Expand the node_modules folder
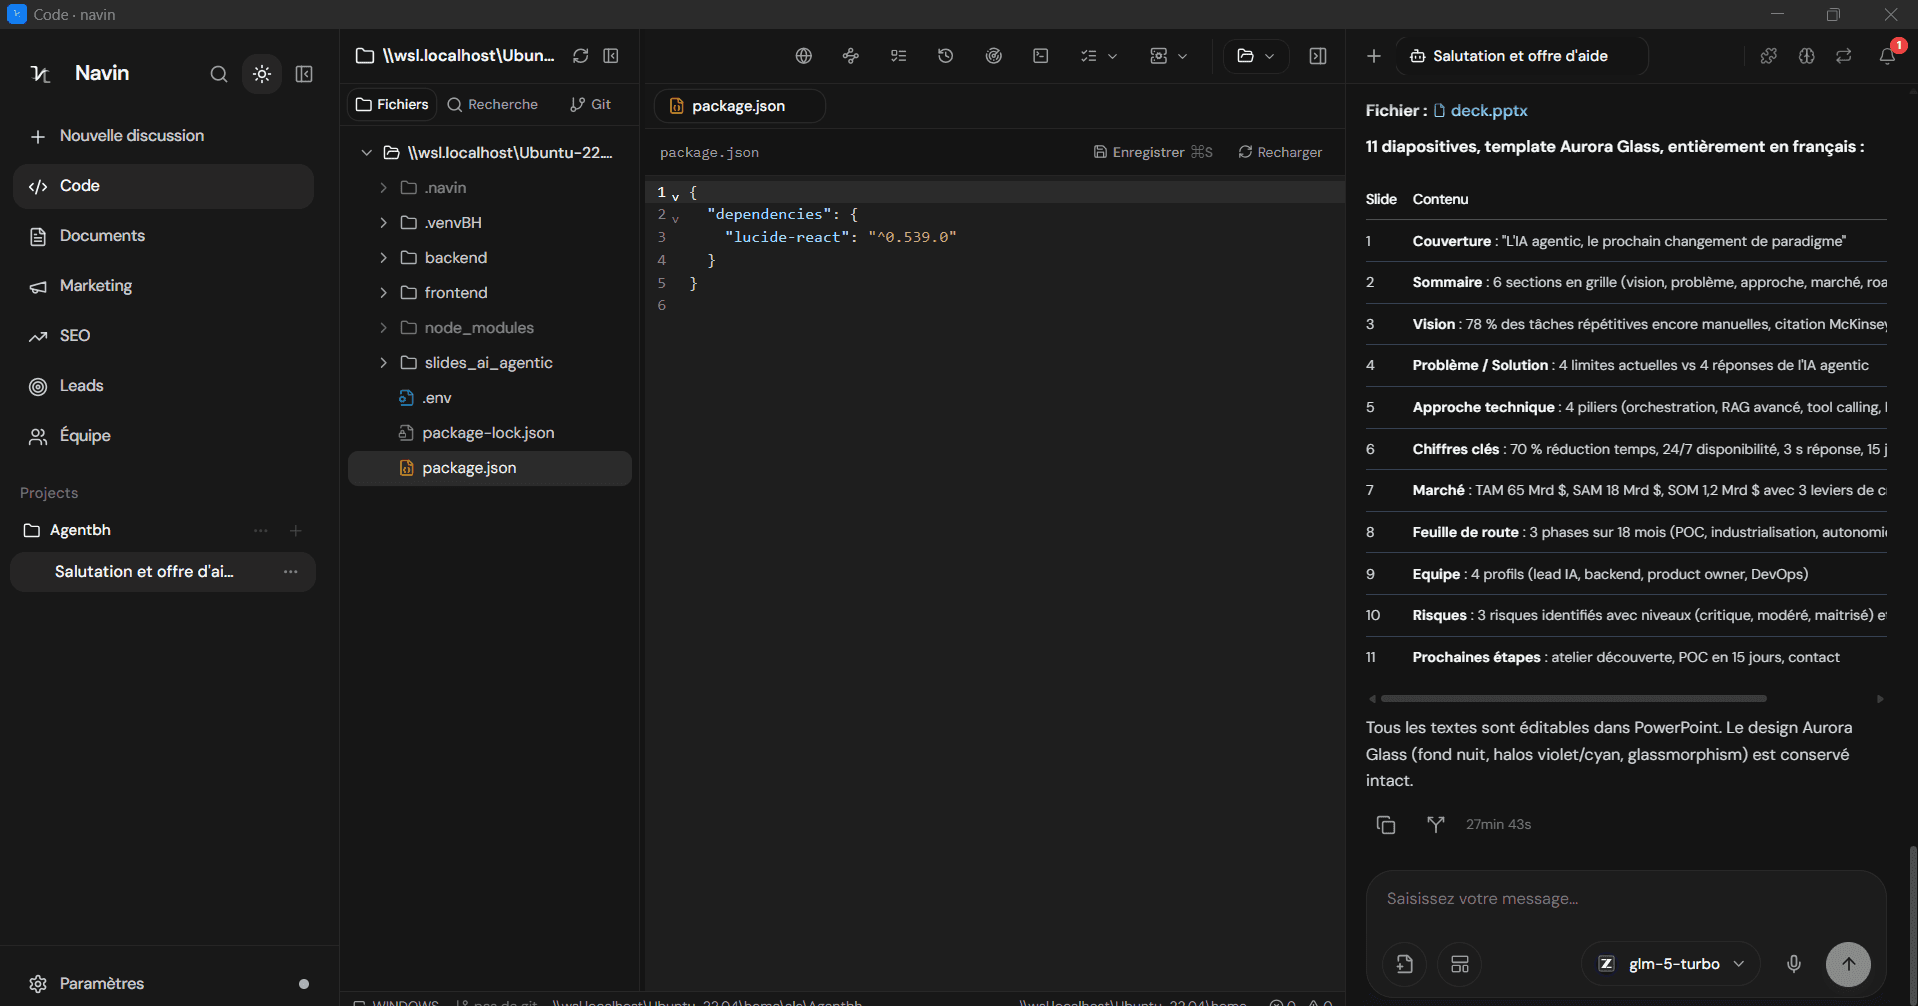1918x1006 pixels. pyautogui.click(x=383, y=328)
